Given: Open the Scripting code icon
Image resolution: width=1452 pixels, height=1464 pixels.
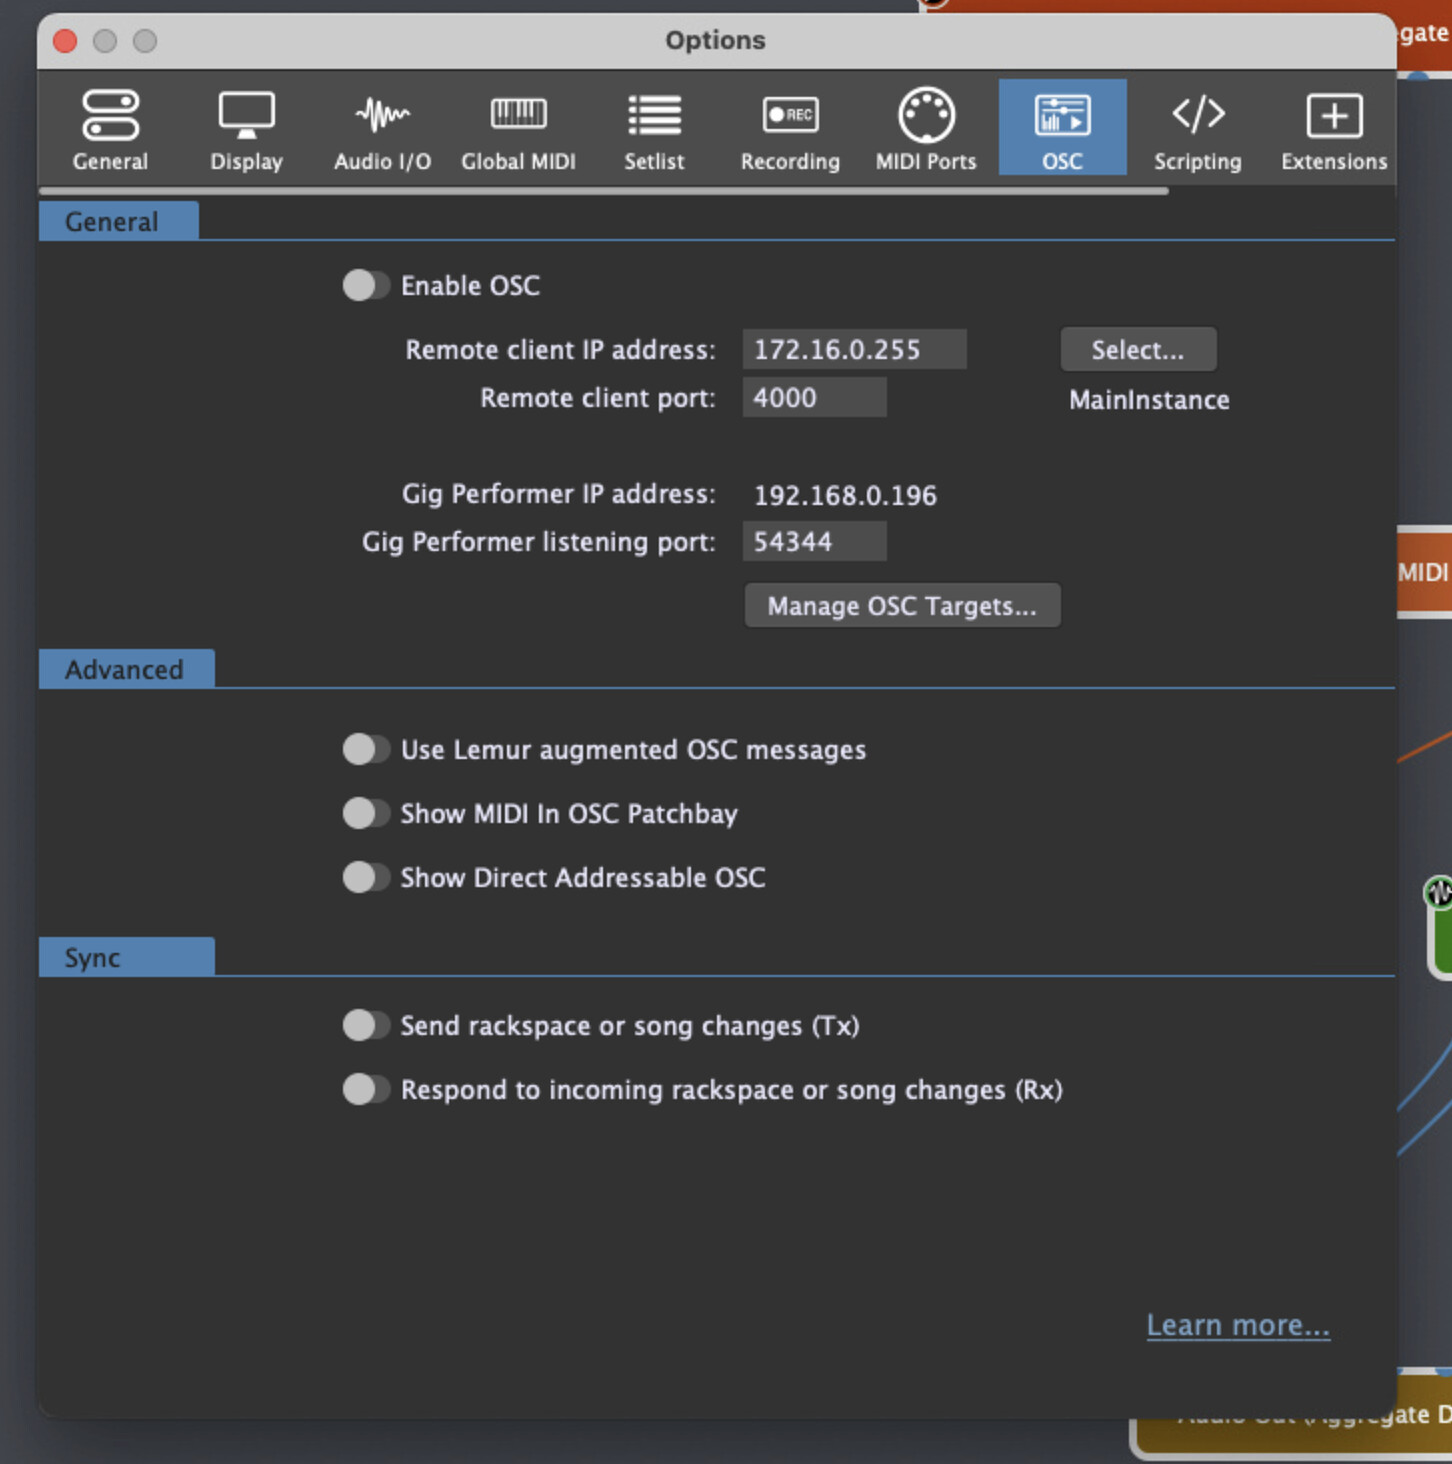Looking at the screenshot, I should click(x=1197, y=117).
